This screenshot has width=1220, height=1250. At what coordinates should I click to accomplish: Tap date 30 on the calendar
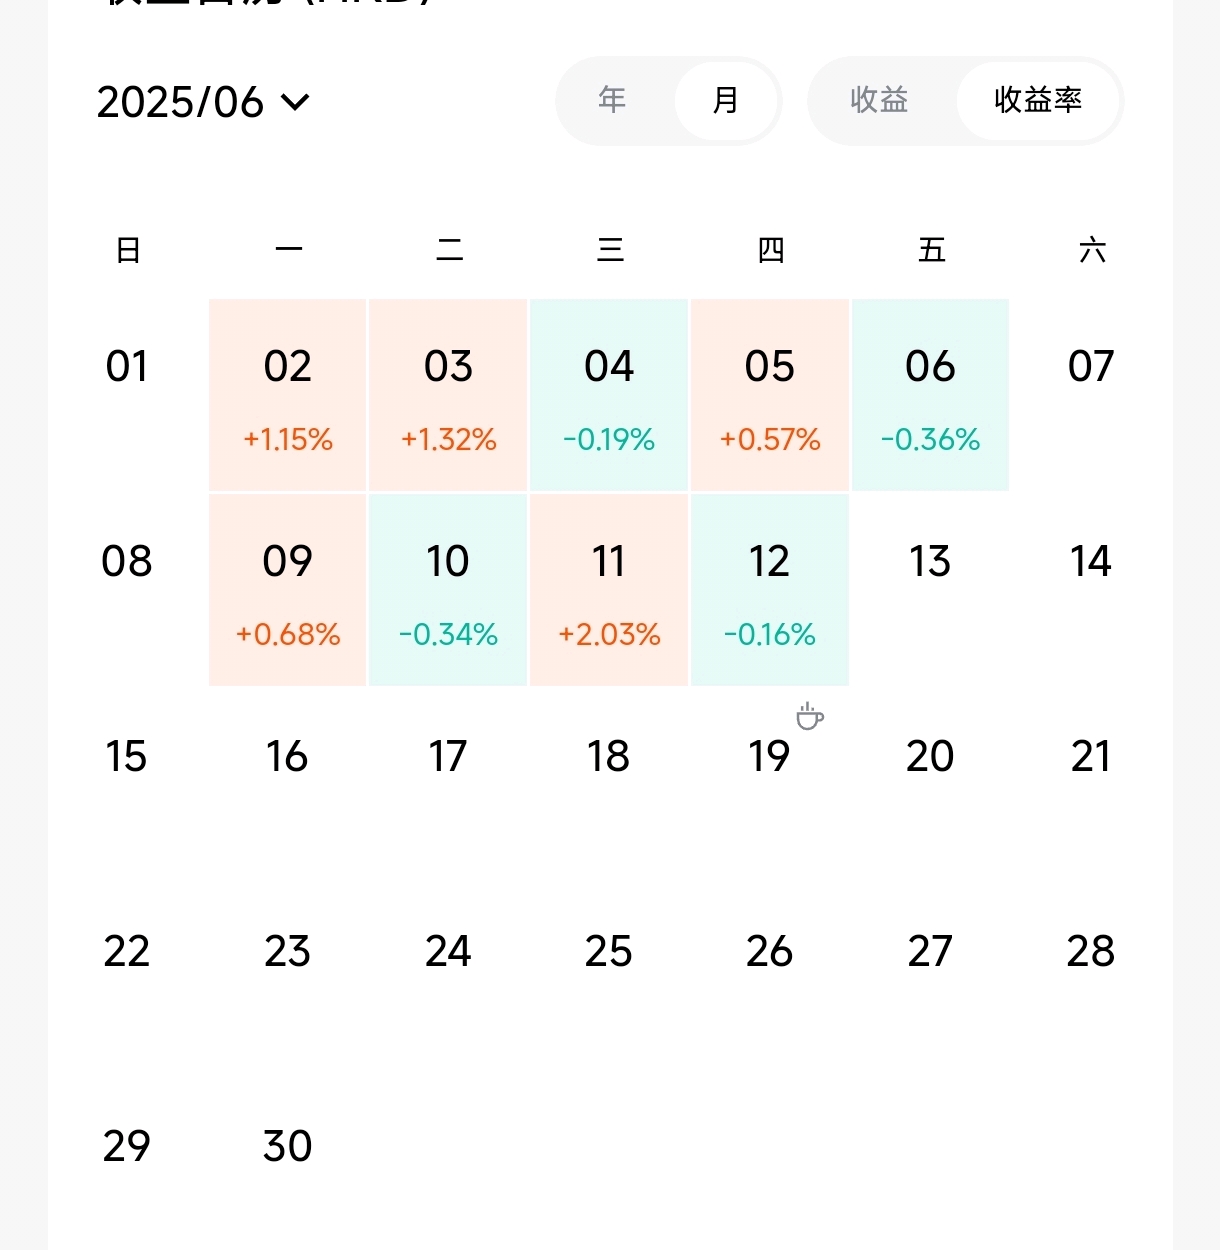288,1146
